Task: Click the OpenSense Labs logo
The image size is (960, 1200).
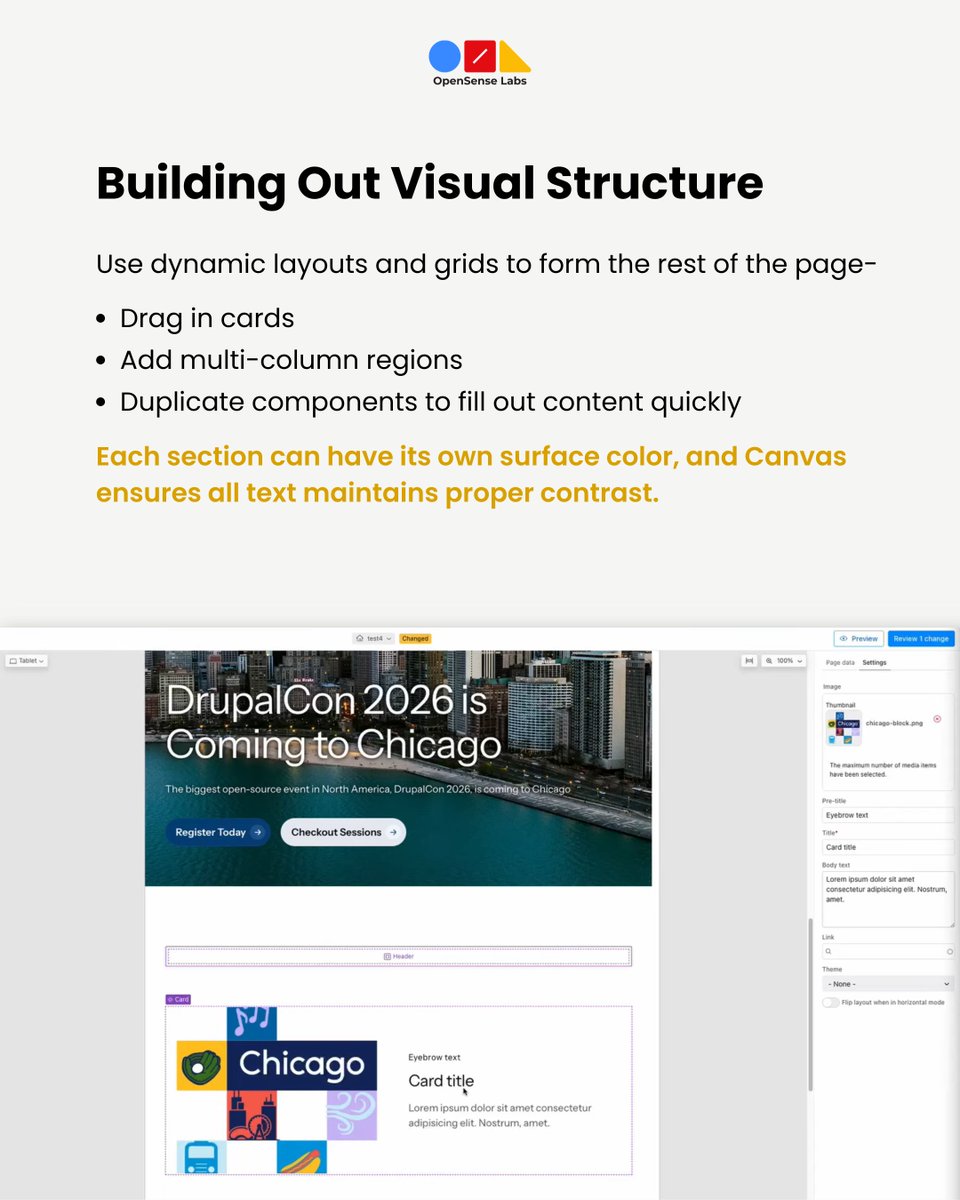Action: (x=480, y=63)
